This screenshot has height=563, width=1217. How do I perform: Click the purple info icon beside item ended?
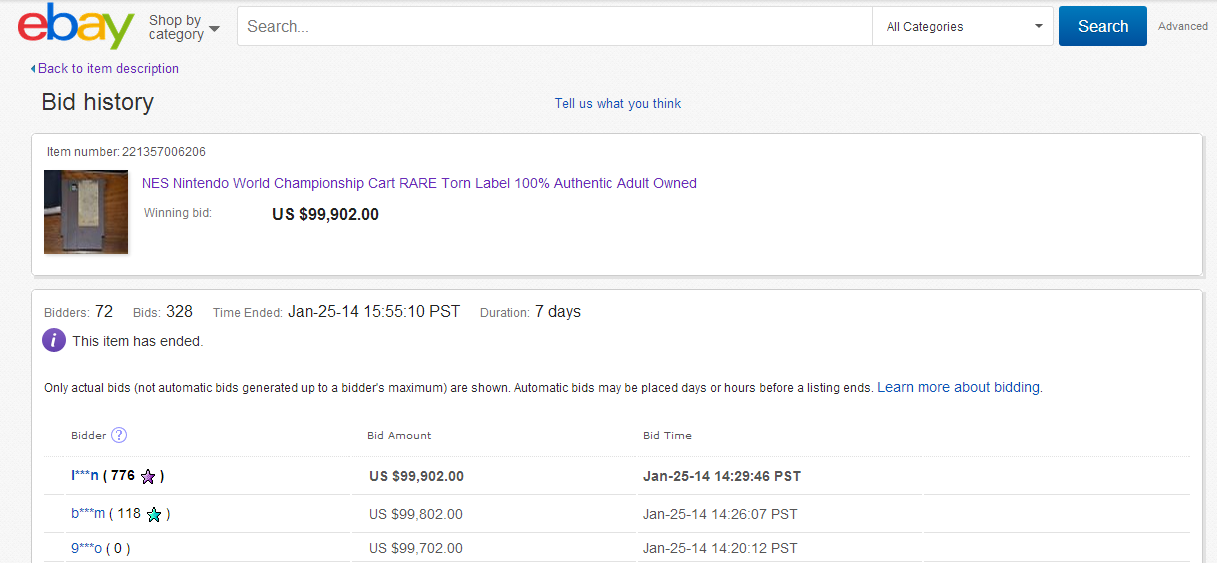coord(54,341)
